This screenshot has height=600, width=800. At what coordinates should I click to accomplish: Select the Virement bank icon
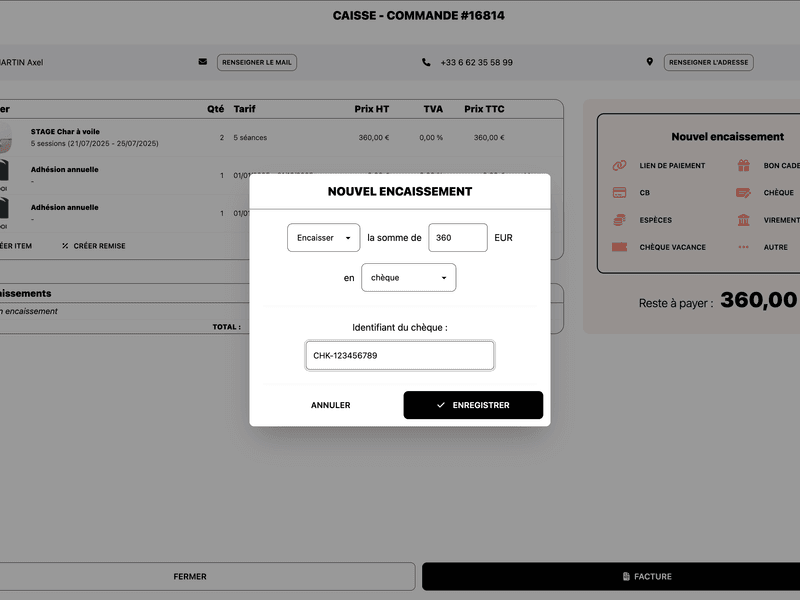click(743, 220)
